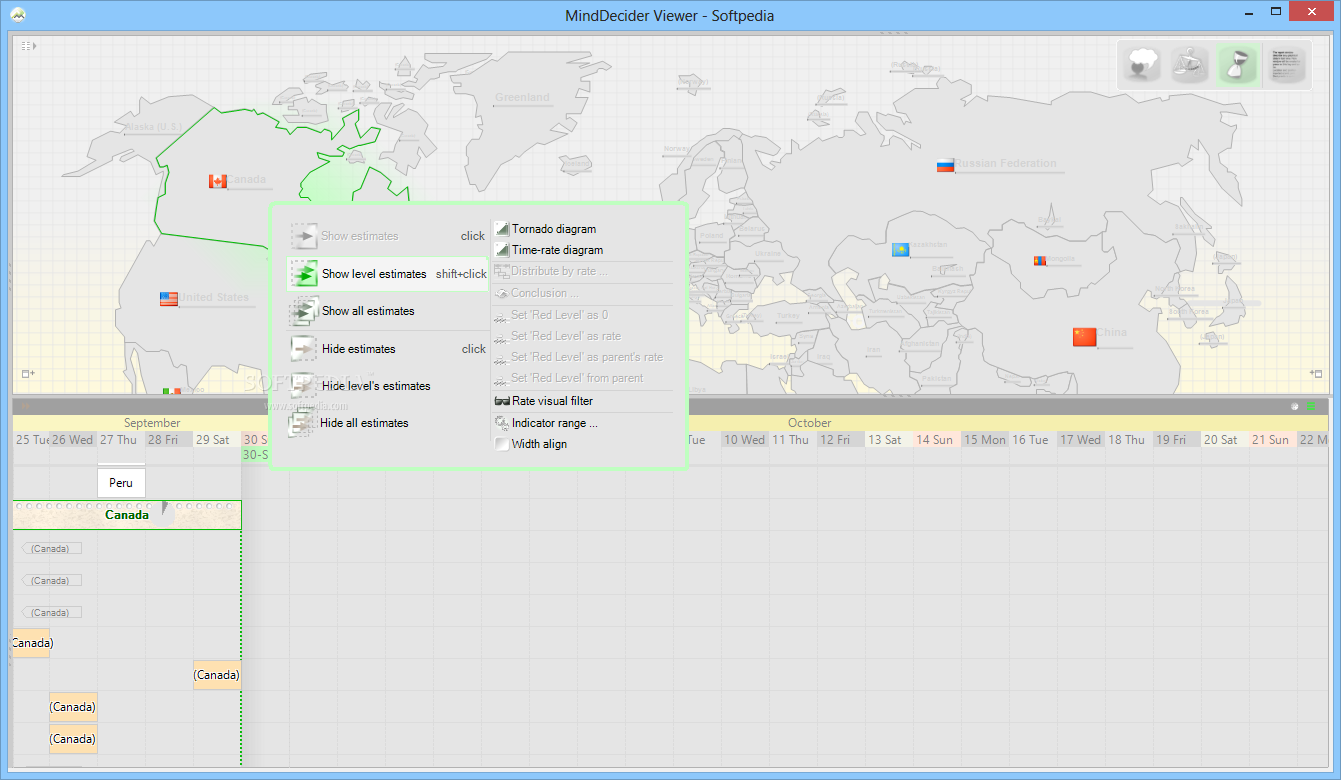Select the Peru block in the timeline
1341x780 pixels.
coord(121,482)
